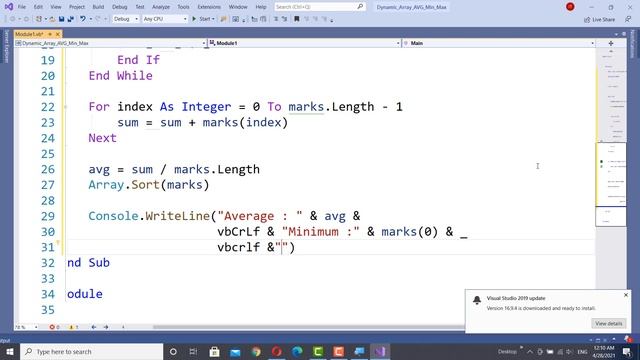Click the red account badge icon

pos(570,7)
